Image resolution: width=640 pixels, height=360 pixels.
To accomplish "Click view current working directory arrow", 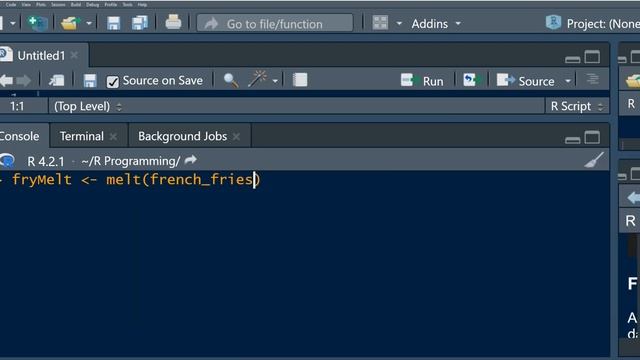I will [x=190, y=160].
